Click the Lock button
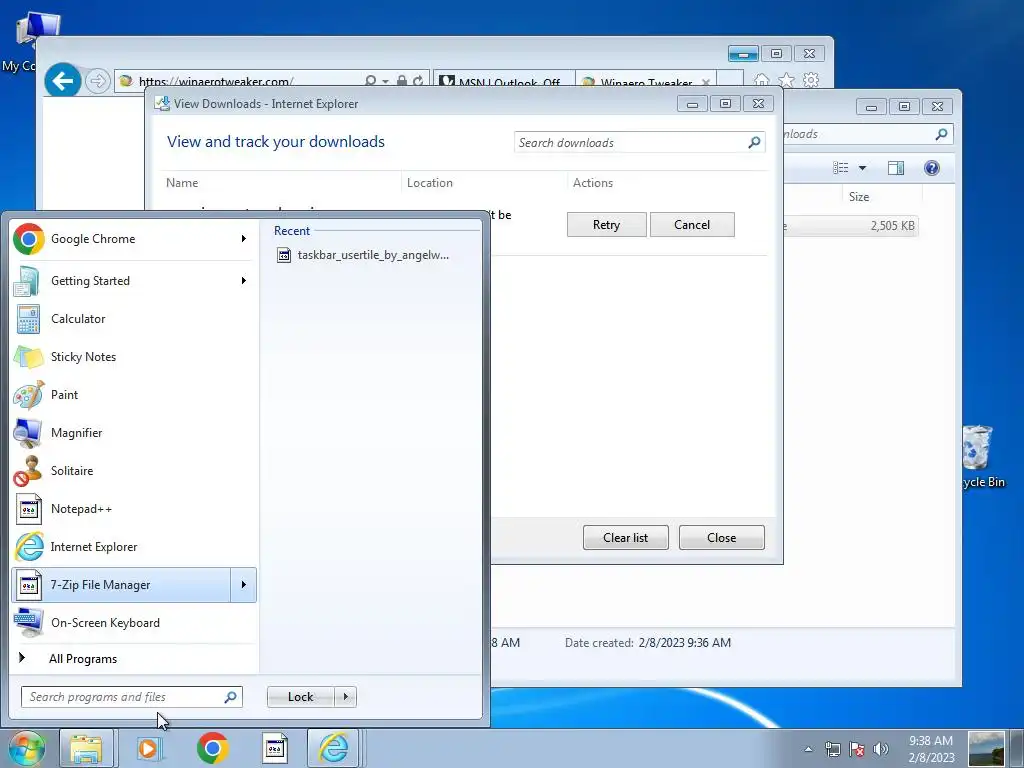The width and height of the screenshot is (1024, 768). 300,697
